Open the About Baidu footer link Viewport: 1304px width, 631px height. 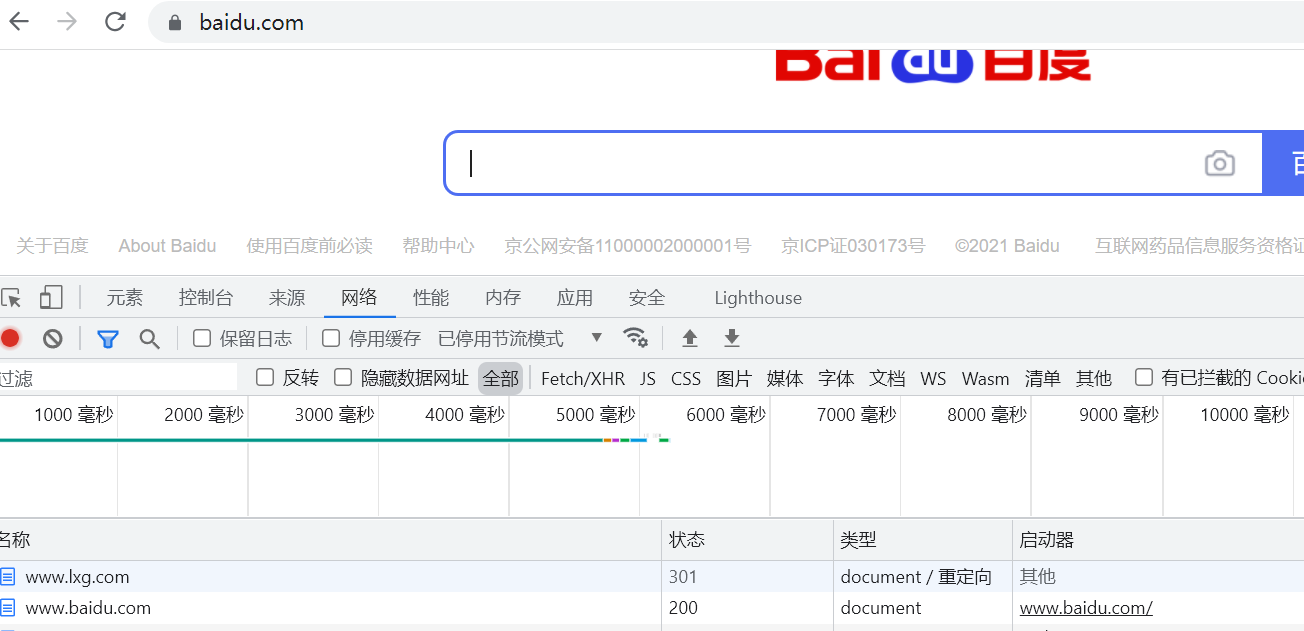click(x=167, y=245)
